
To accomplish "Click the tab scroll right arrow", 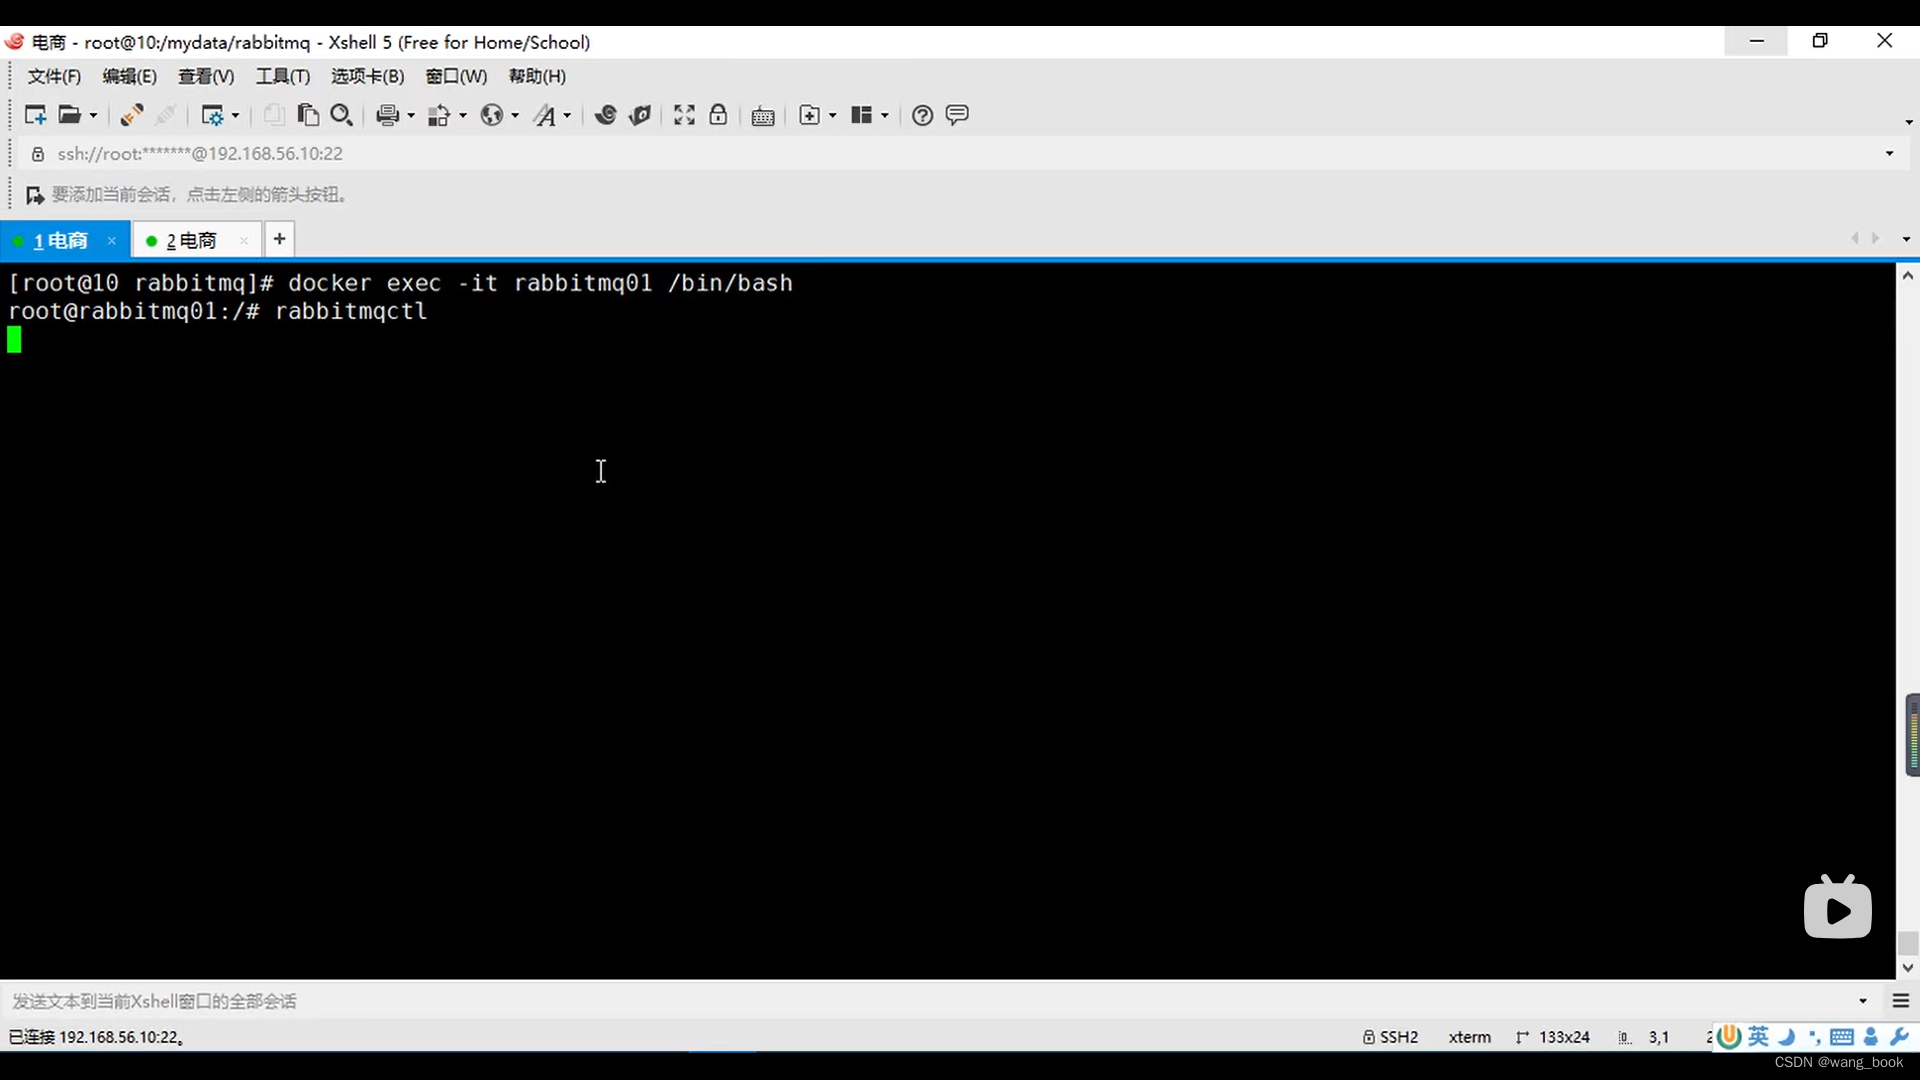I will [x=1875, y=239].
